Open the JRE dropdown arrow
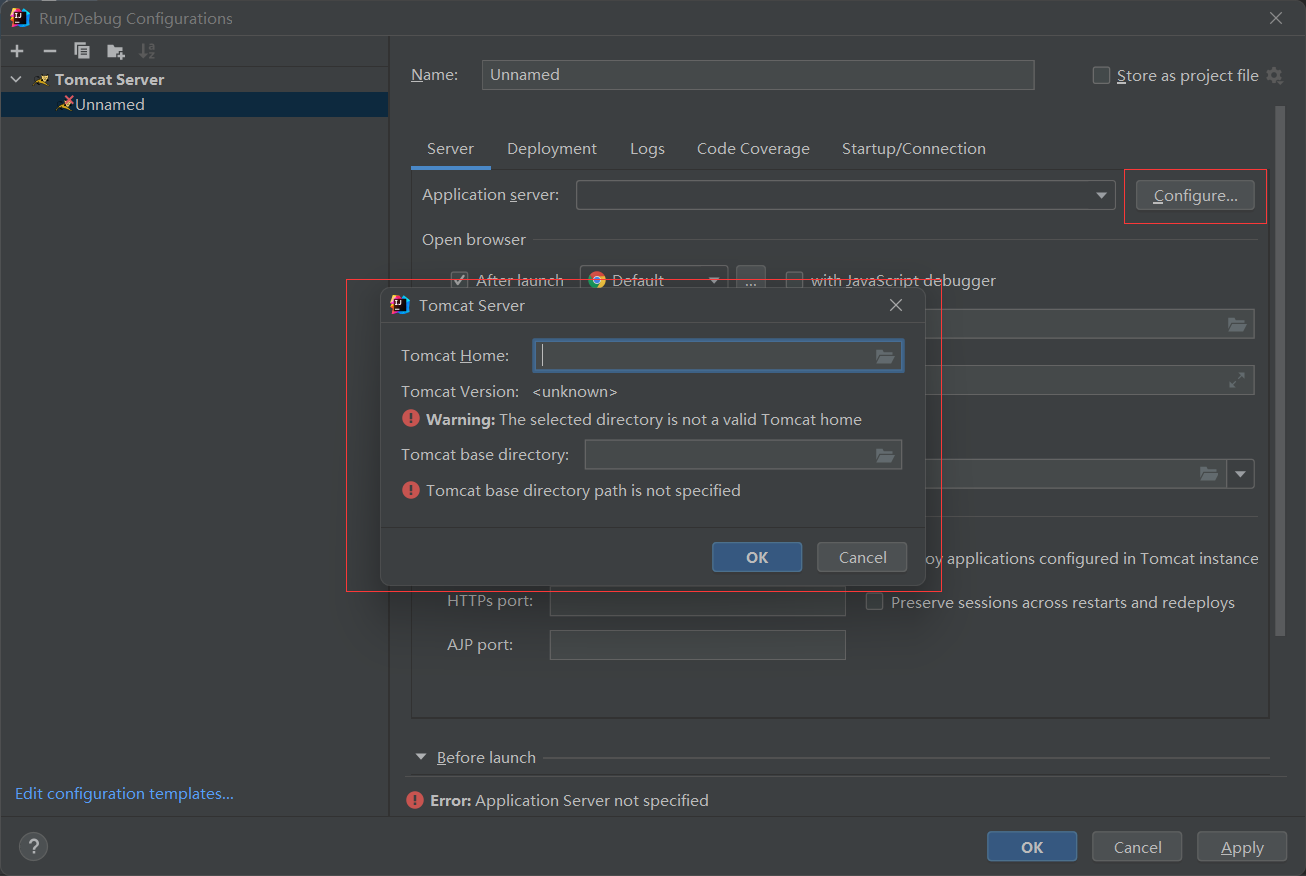The image size is (1306, 876). pos(1241,474)
